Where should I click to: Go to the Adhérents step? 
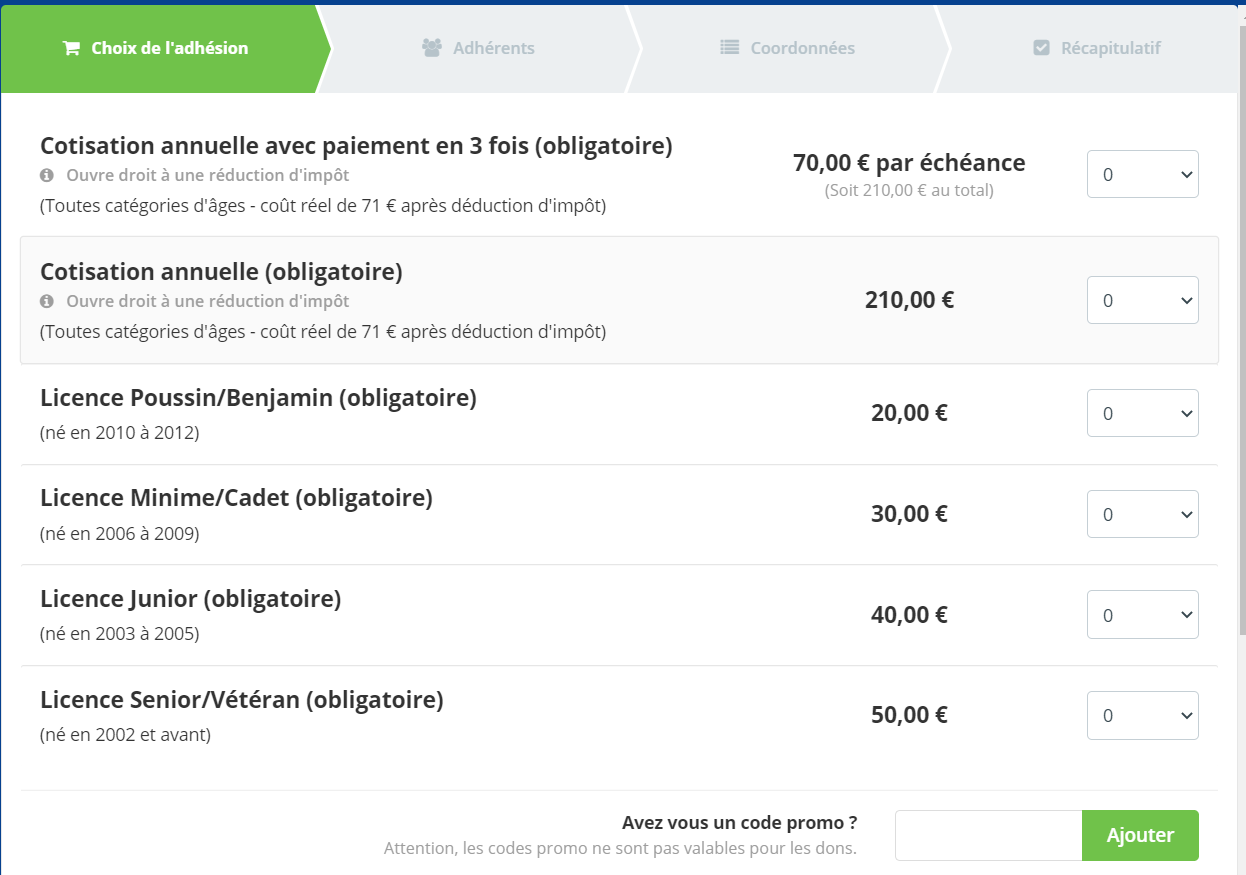478,48
